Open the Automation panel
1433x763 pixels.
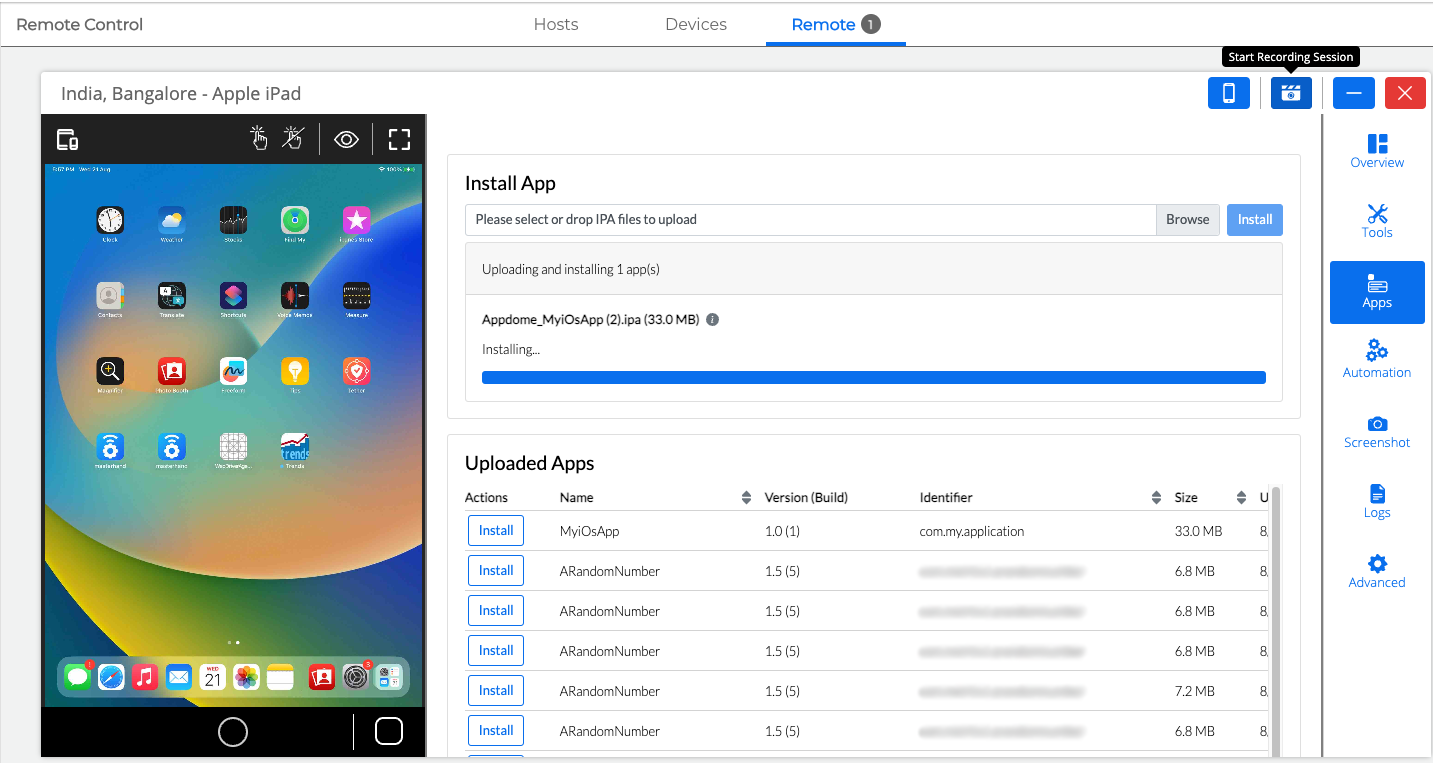pyautogui.click(x=1377, y=360)
